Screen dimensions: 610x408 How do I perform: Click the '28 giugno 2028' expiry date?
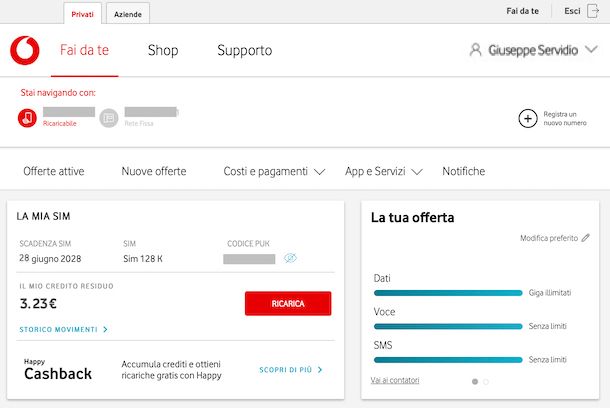click(50, 258)
